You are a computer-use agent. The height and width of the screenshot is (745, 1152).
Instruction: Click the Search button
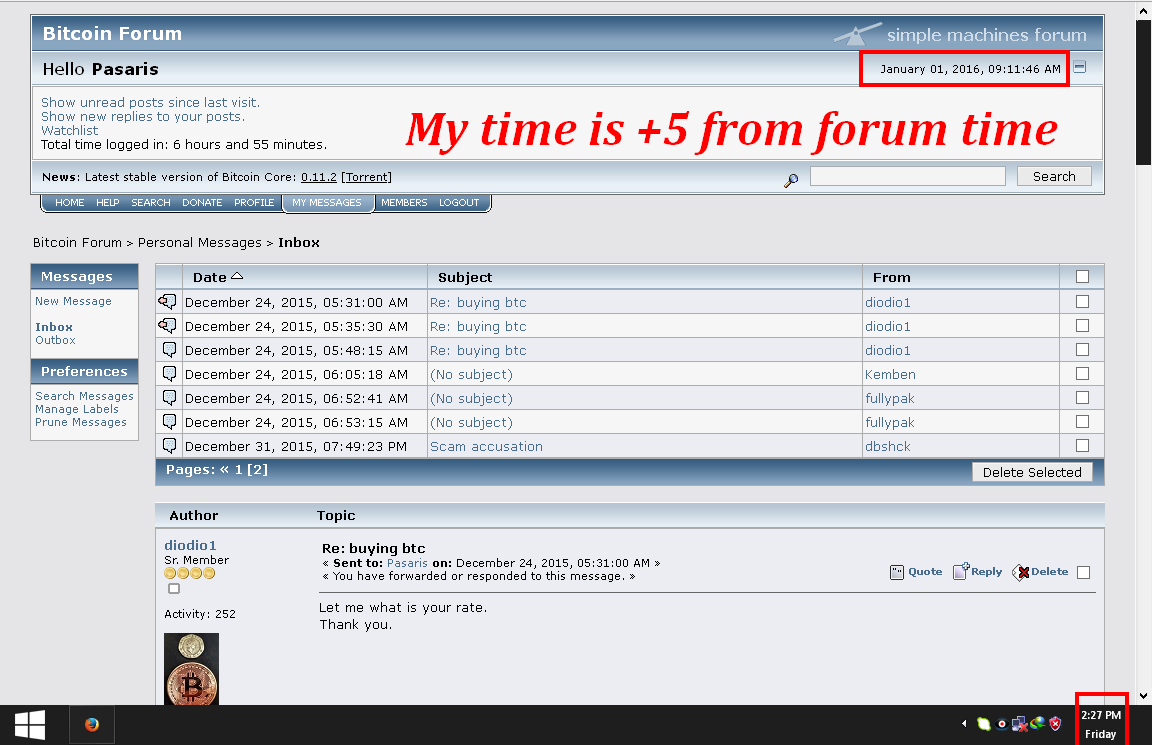[x=1054, y=176]
